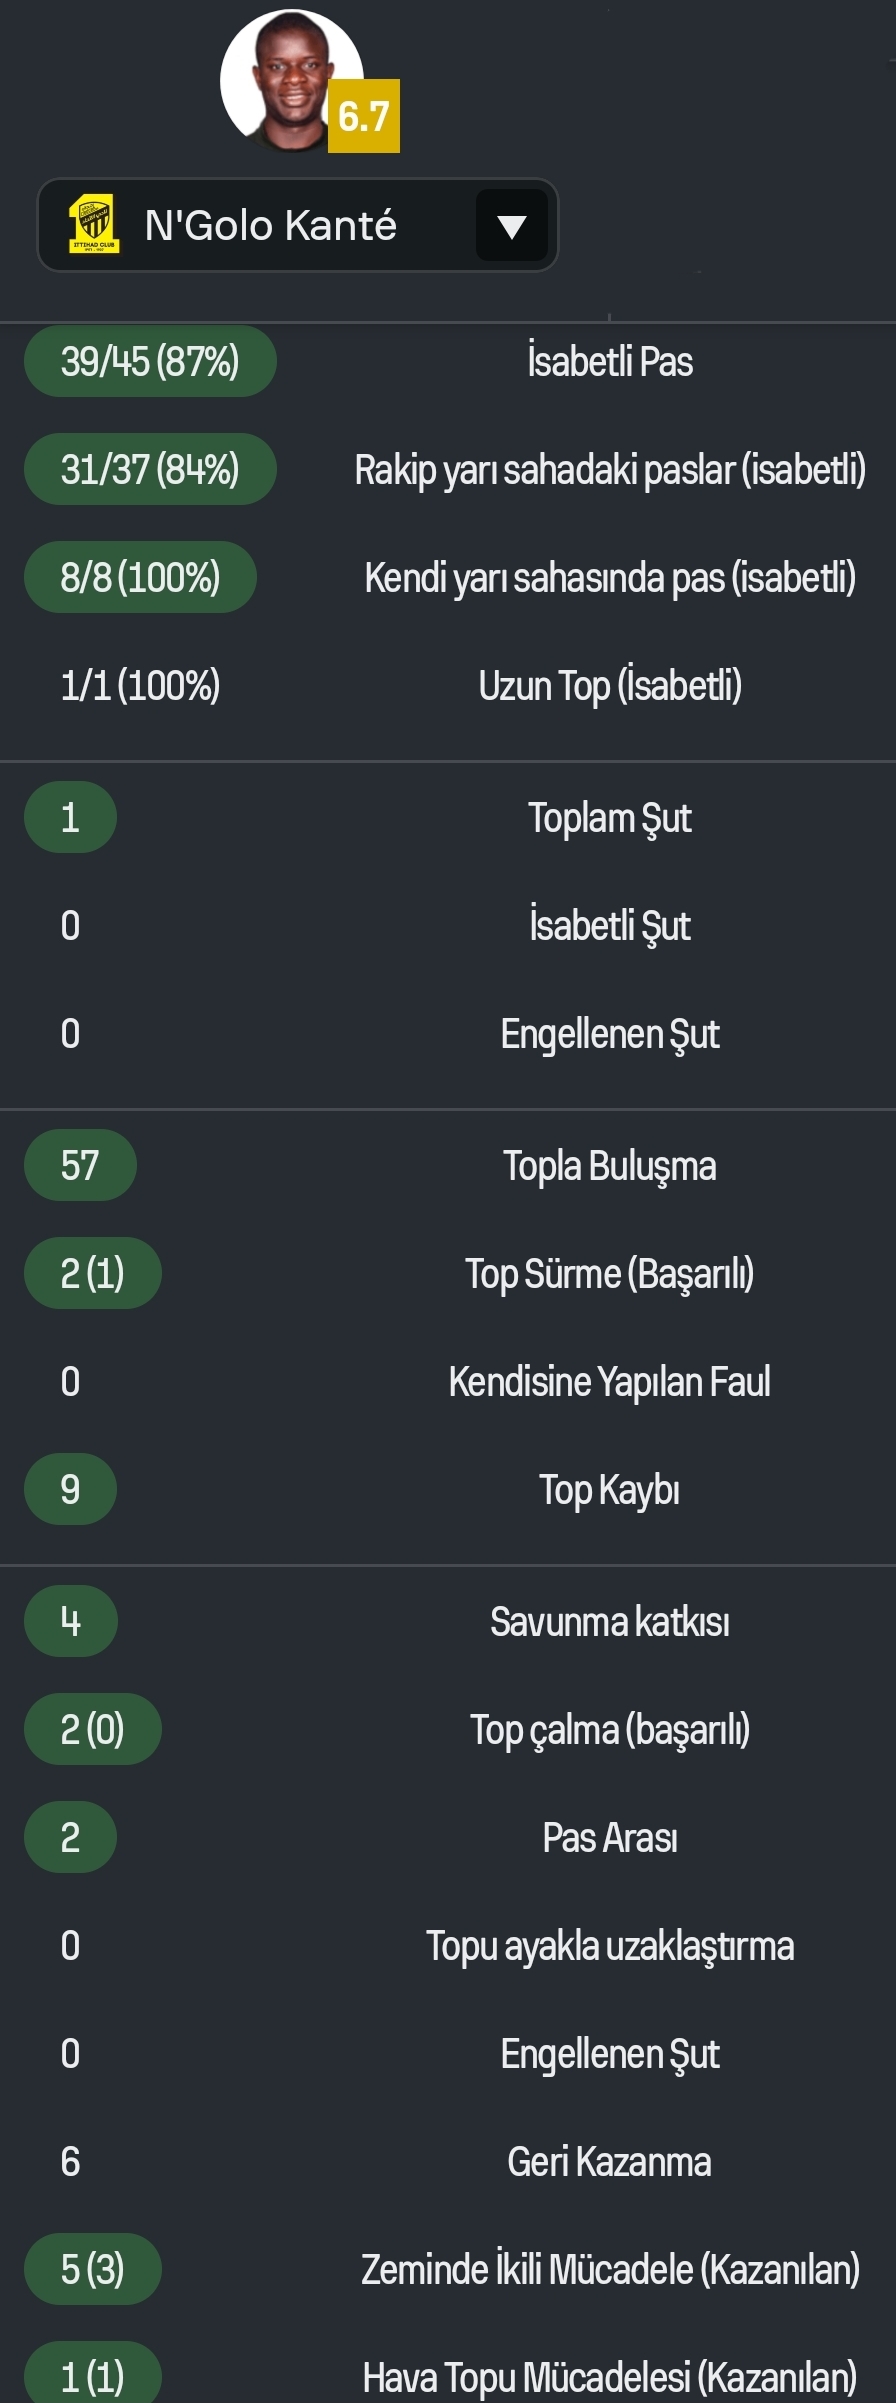Click the Uzun Top (İsabetli) label

[610, 685]
